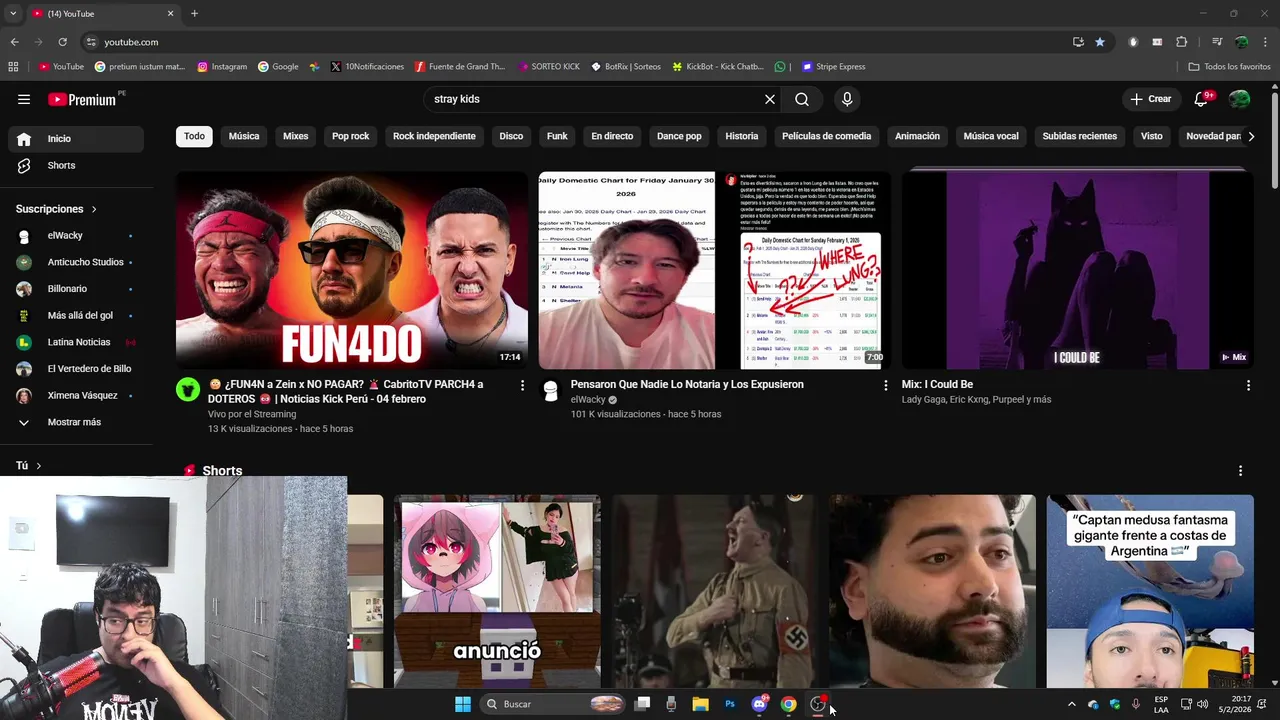This screenshot has height=720, width=1280.
Task: Select the En directo filter chip
Action: [x=612, y=136]
